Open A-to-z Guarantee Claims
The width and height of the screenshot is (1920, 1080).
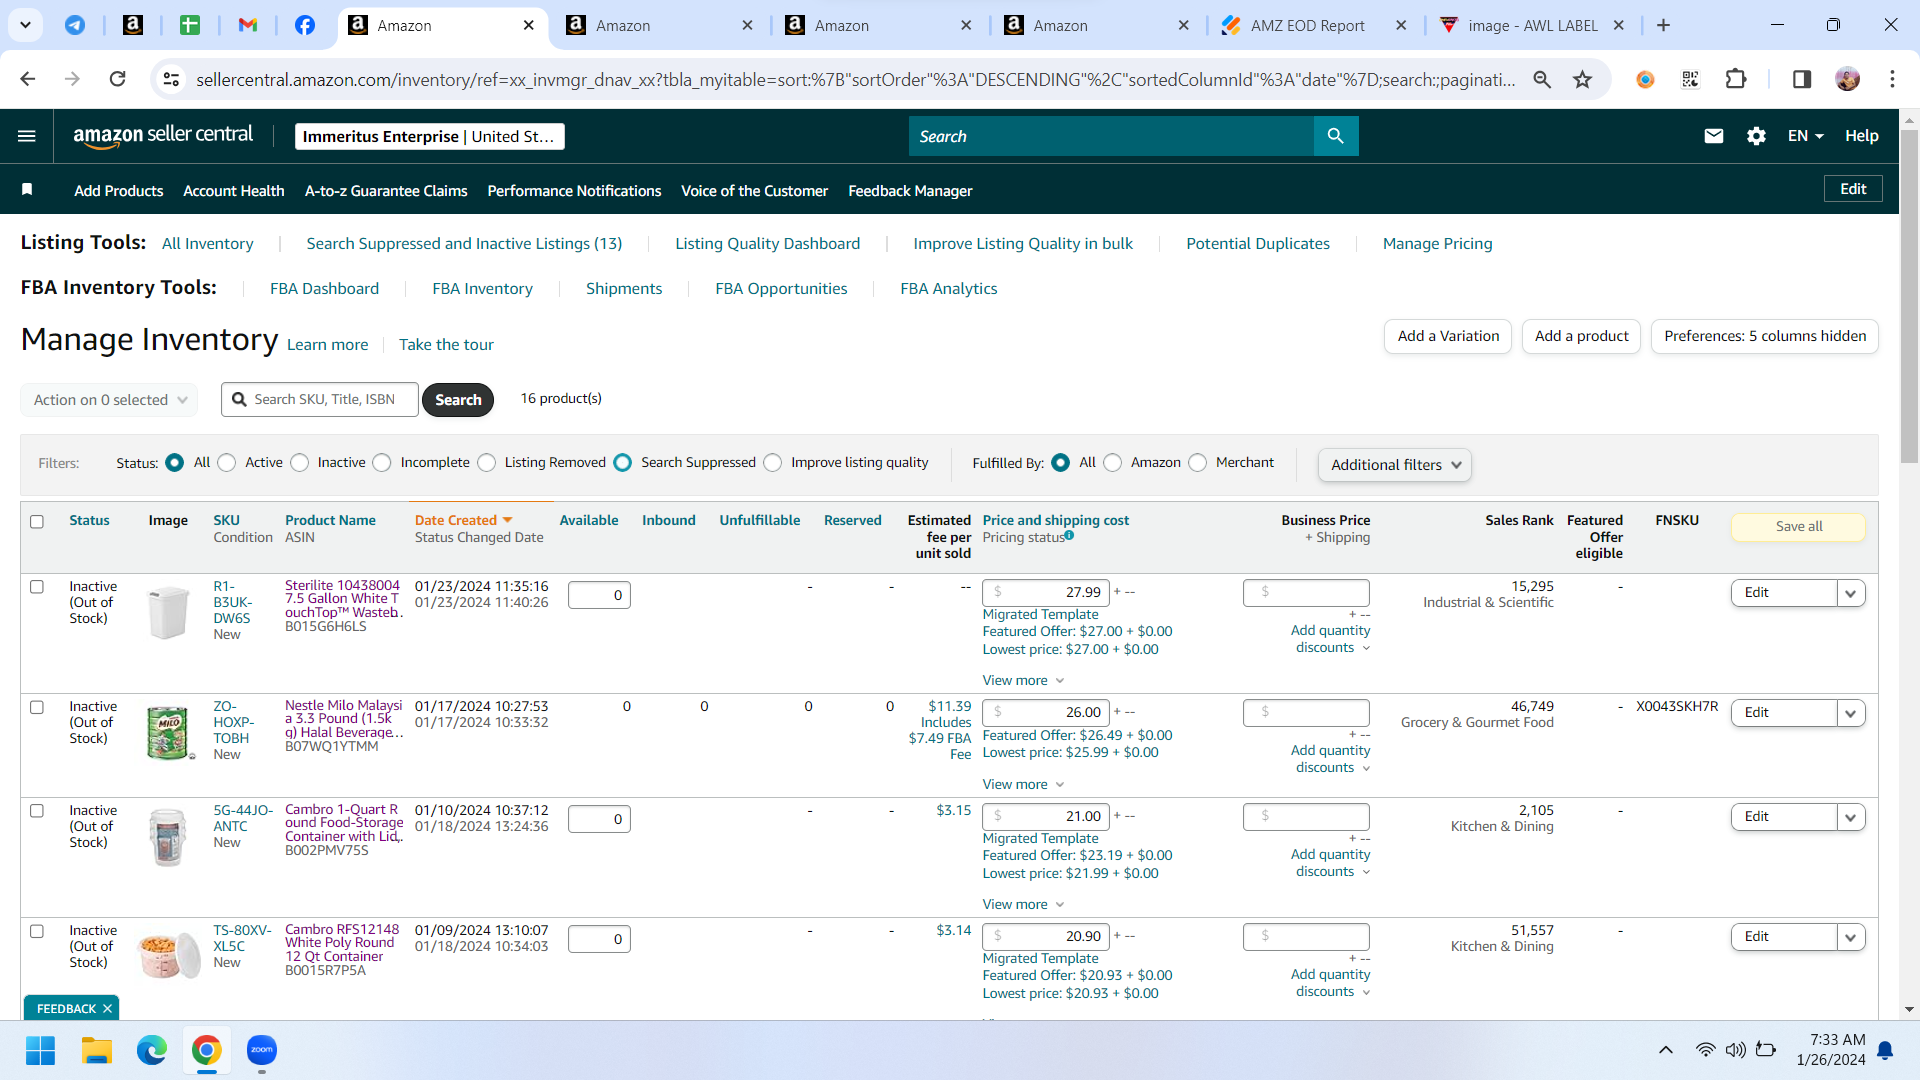click(386, 191)
